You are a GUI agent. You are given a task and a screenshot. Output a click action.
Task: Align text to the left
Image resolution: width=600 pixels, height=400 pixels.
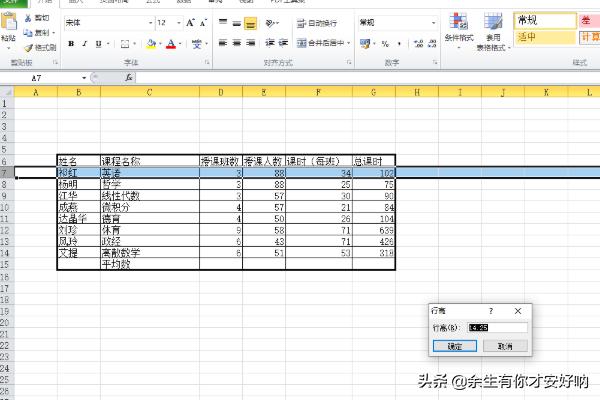223,43
